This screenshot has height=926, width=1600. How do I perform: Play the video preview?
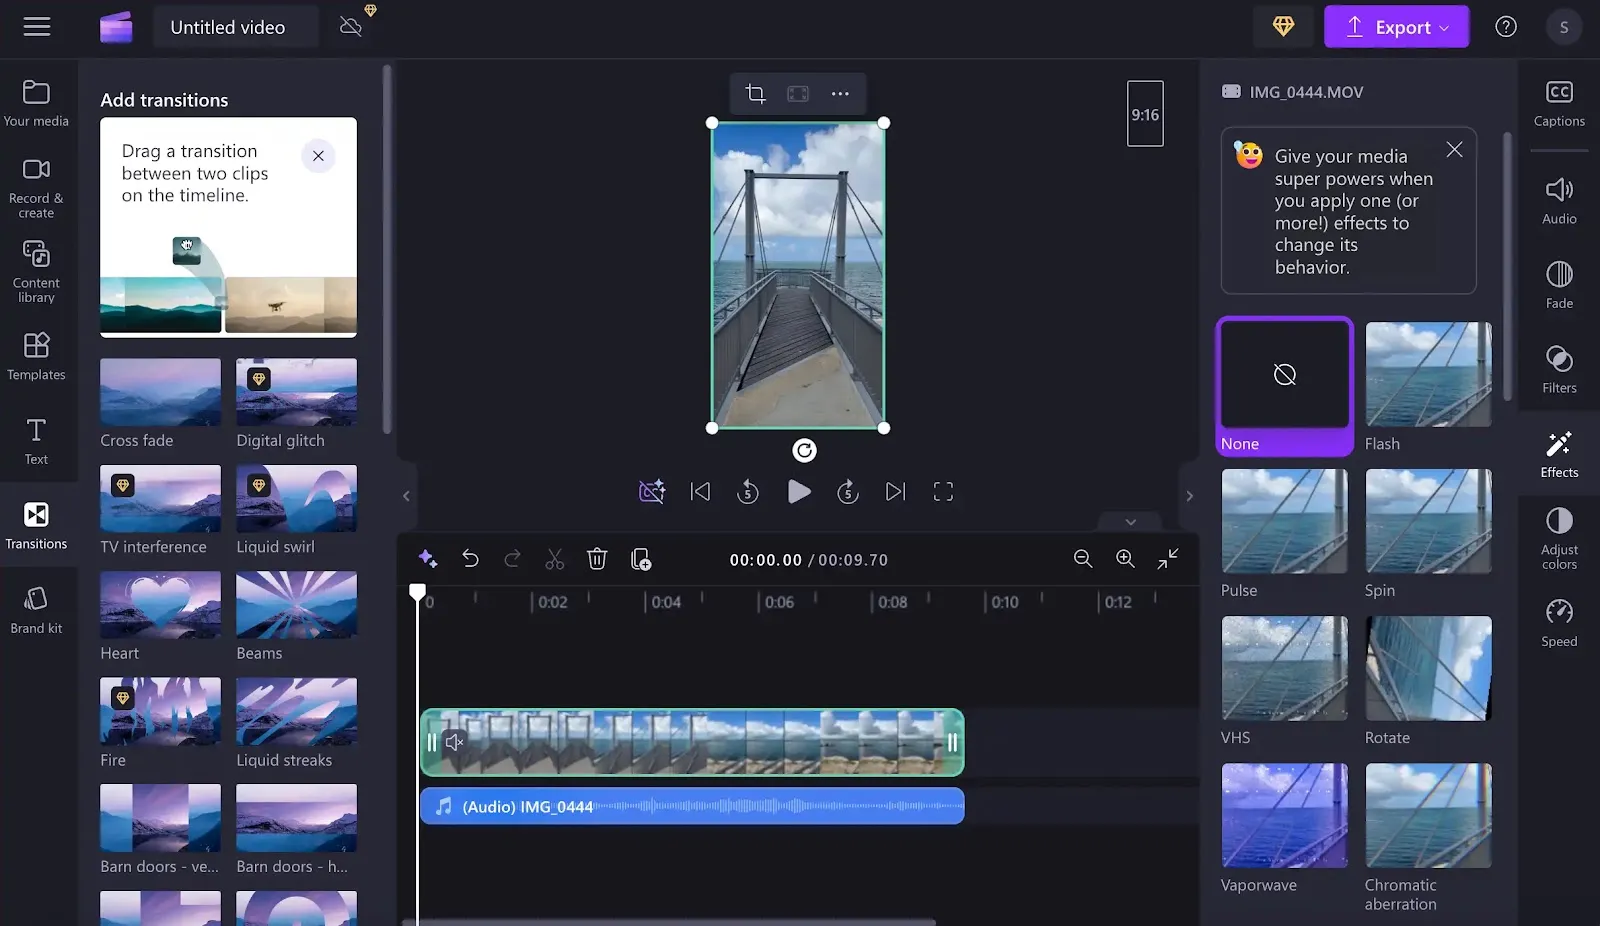click(x=799, y=492)
